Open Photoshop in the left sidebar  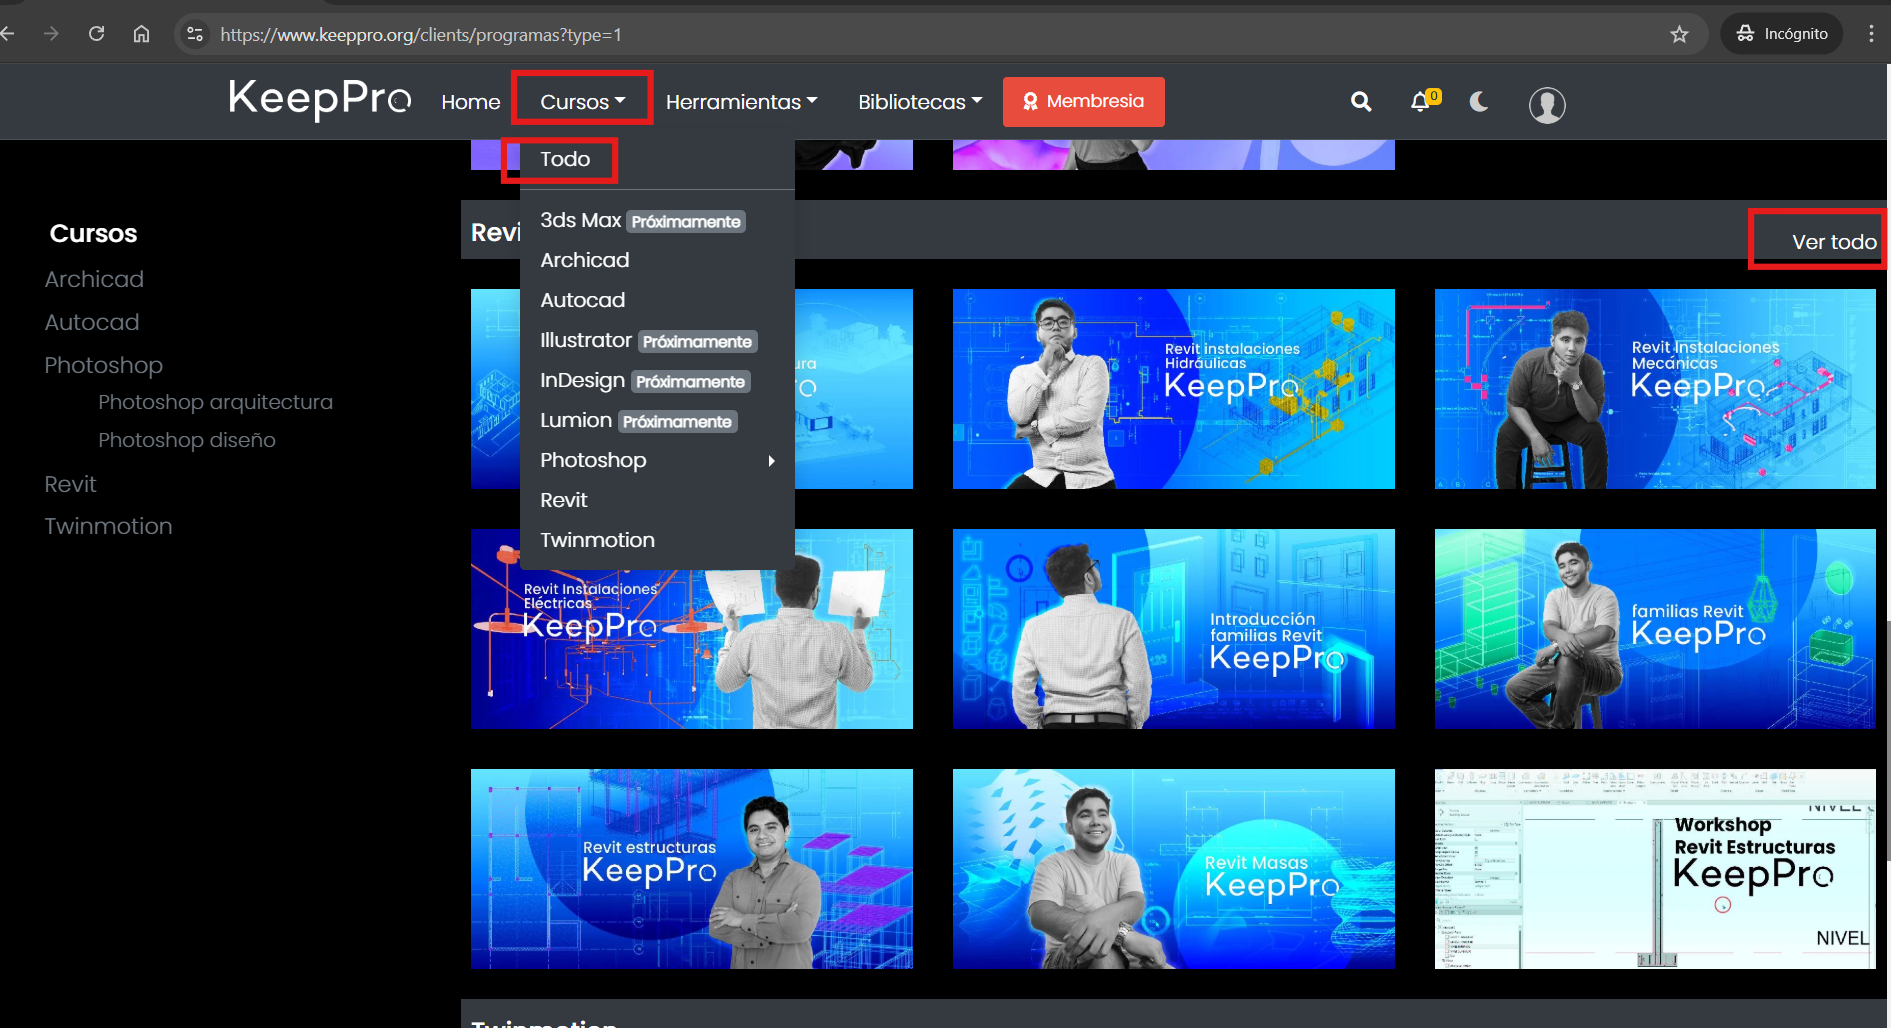tap(103, 365)
